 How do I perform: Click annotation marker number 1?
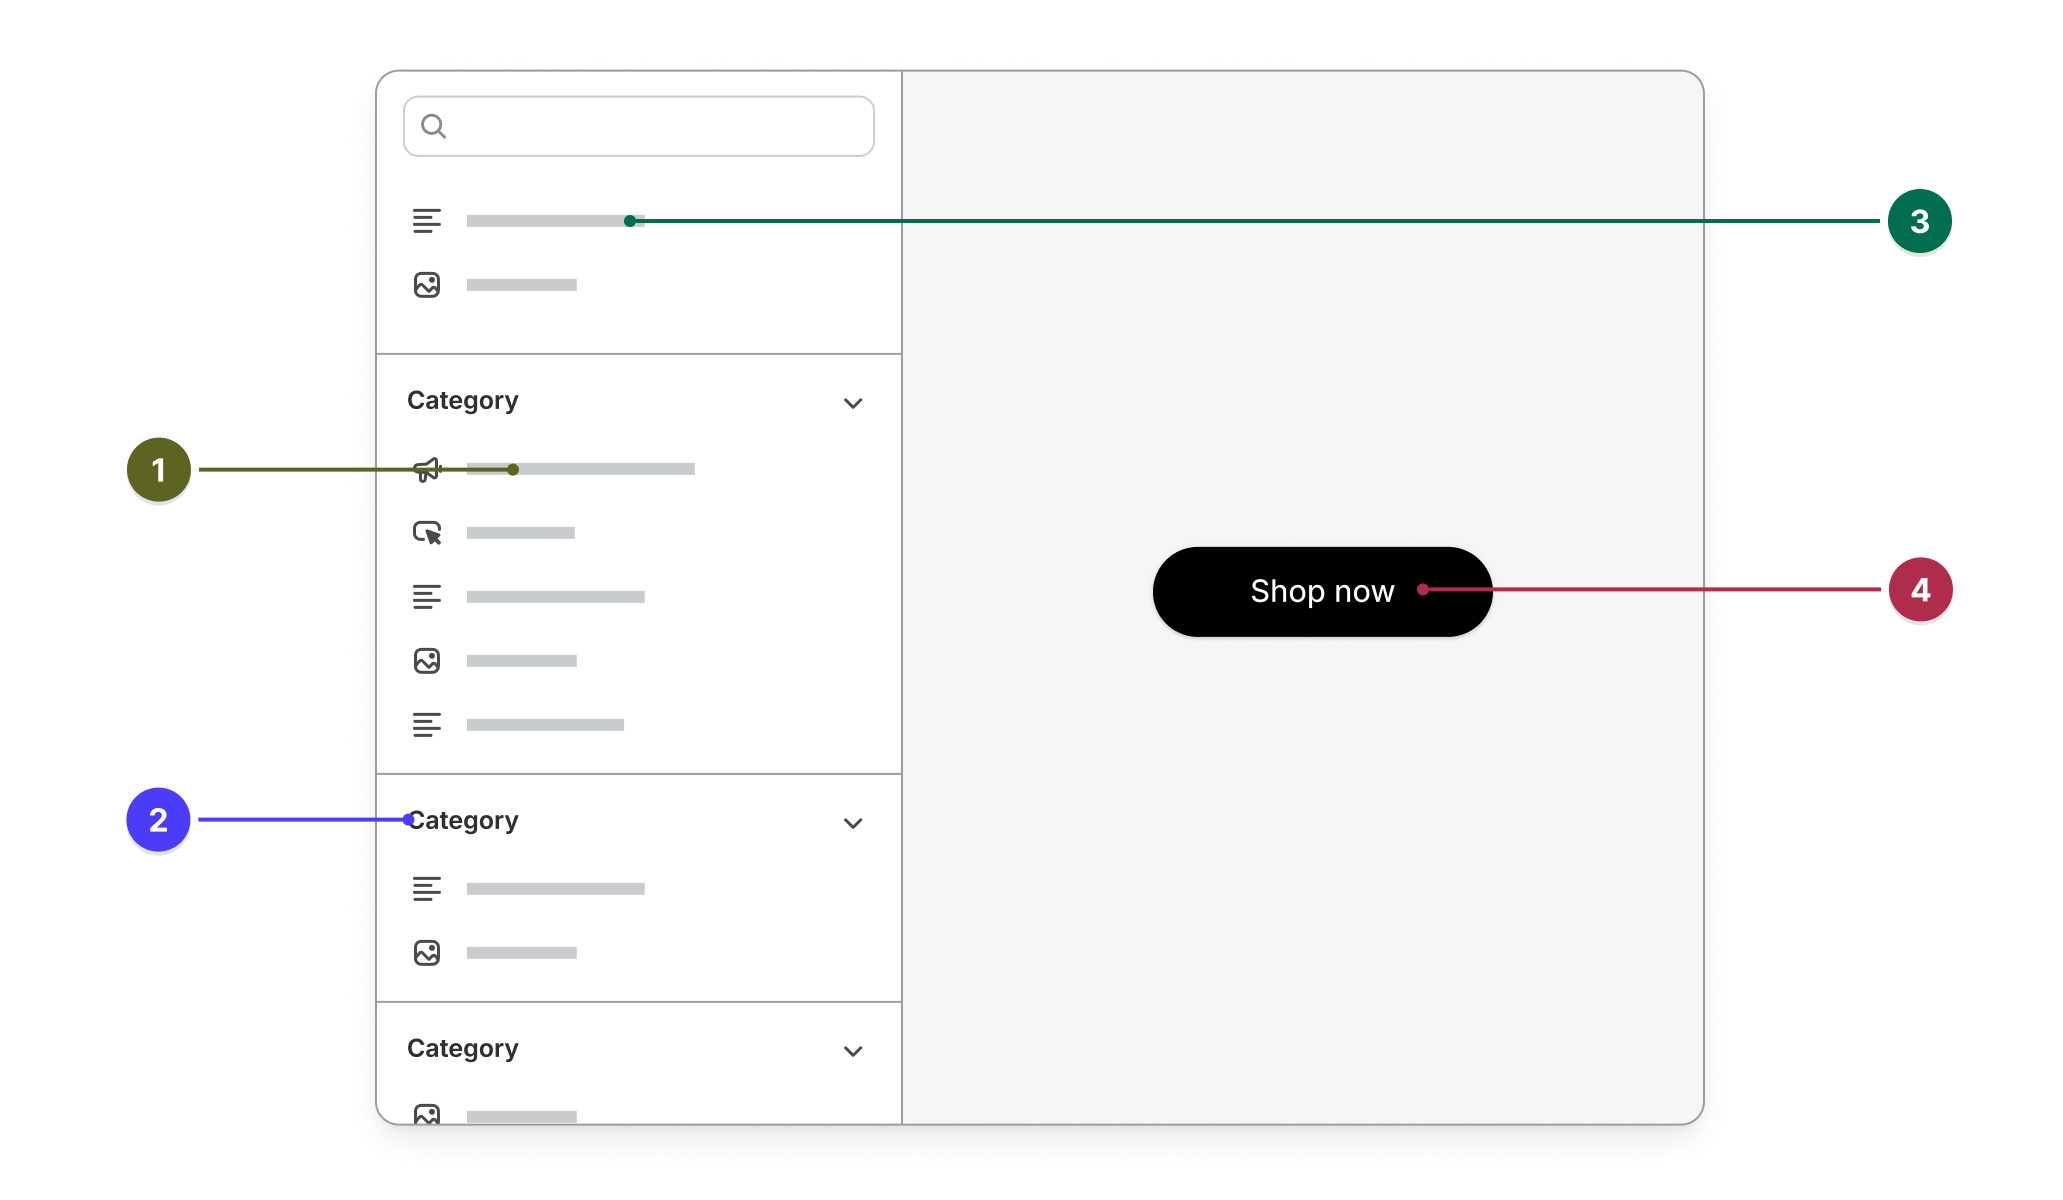click(159, 469)
